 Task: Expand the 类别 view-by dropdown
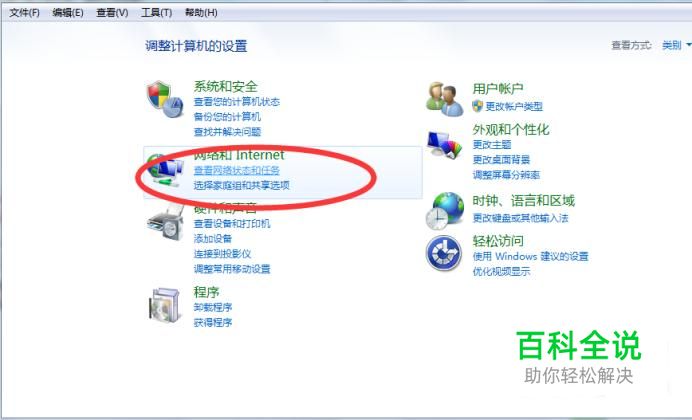coord(677,45)
